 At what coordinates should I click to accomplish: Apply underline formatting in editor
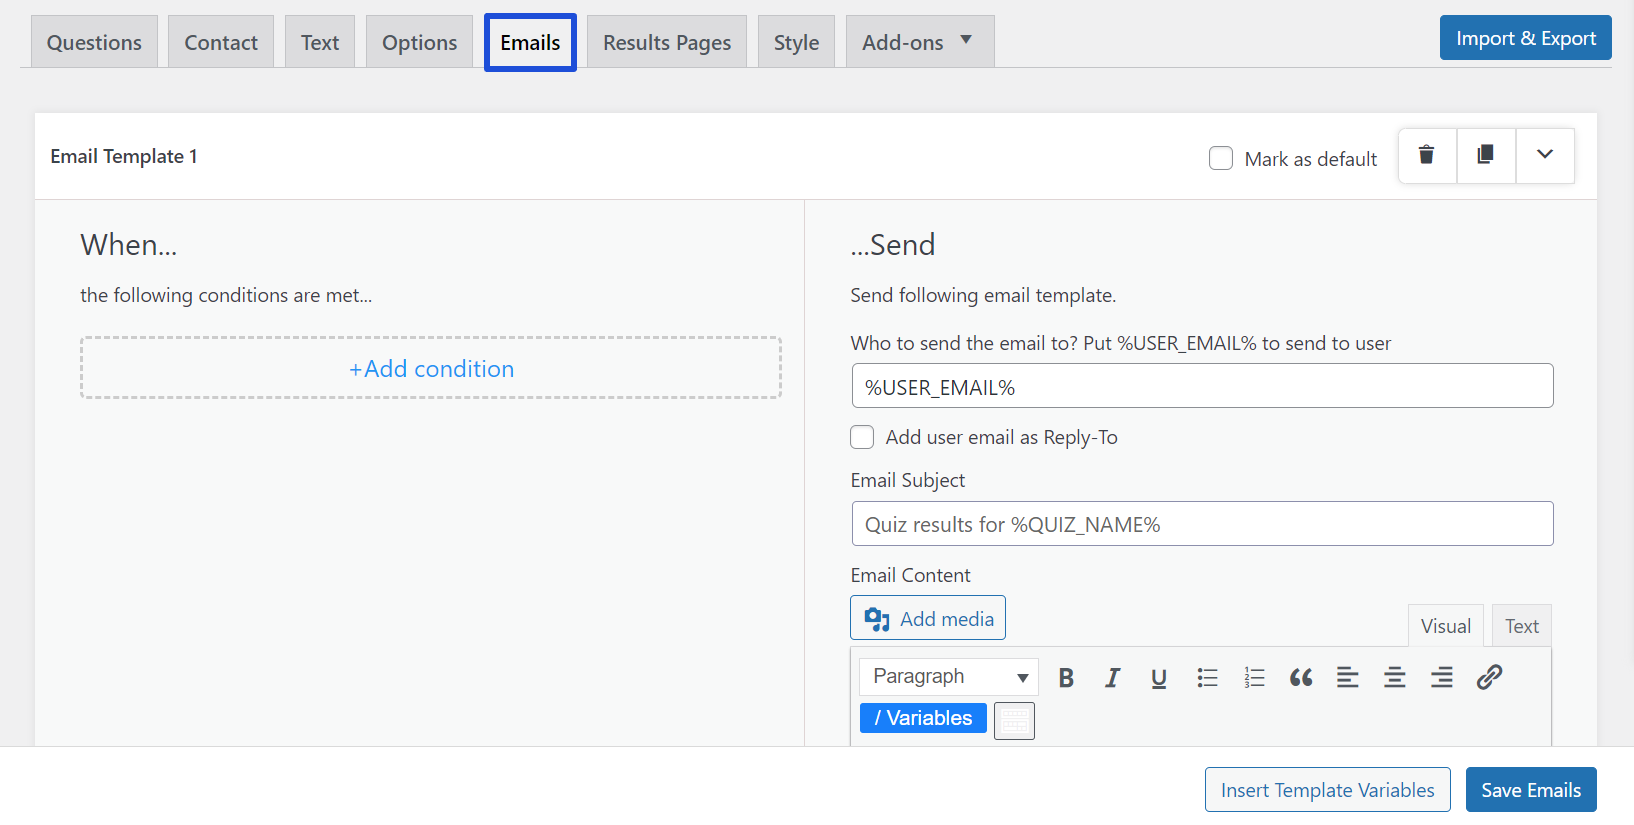click(x=1159, y=678)
